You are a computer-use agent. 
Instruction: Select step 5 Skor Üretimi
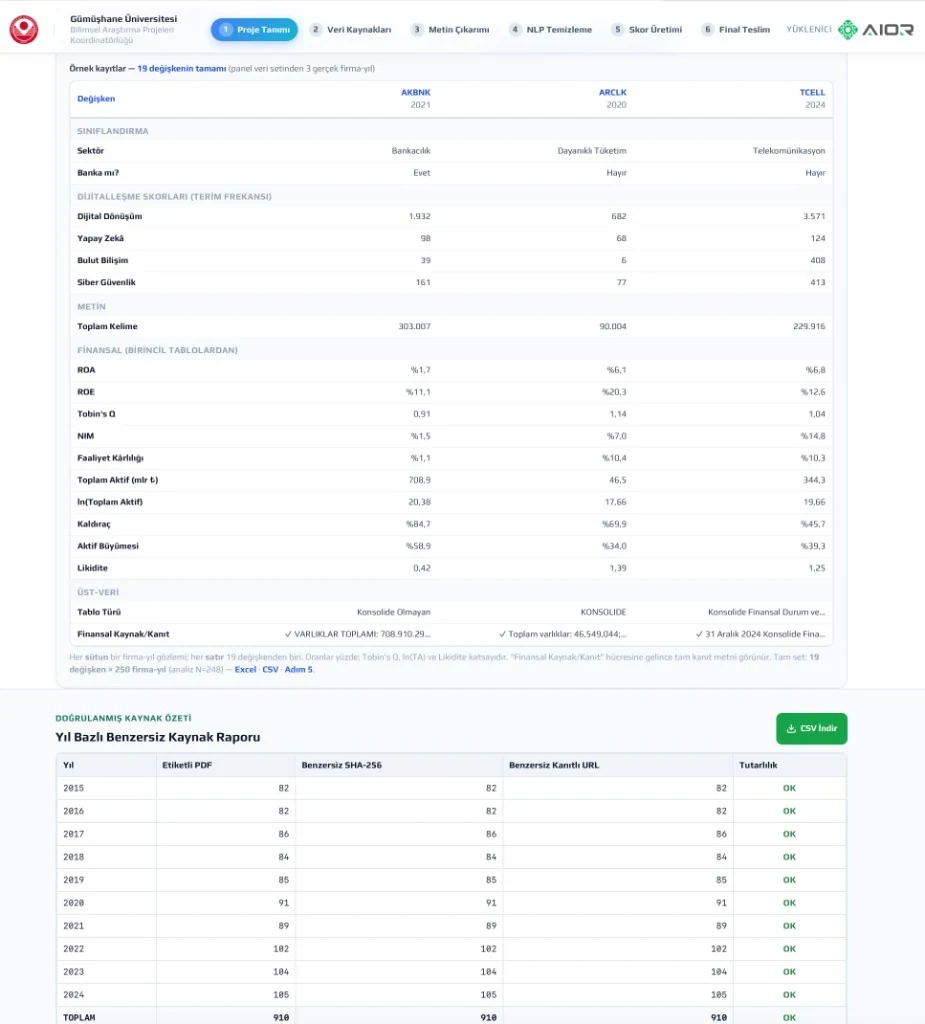(x=646, y=29)
